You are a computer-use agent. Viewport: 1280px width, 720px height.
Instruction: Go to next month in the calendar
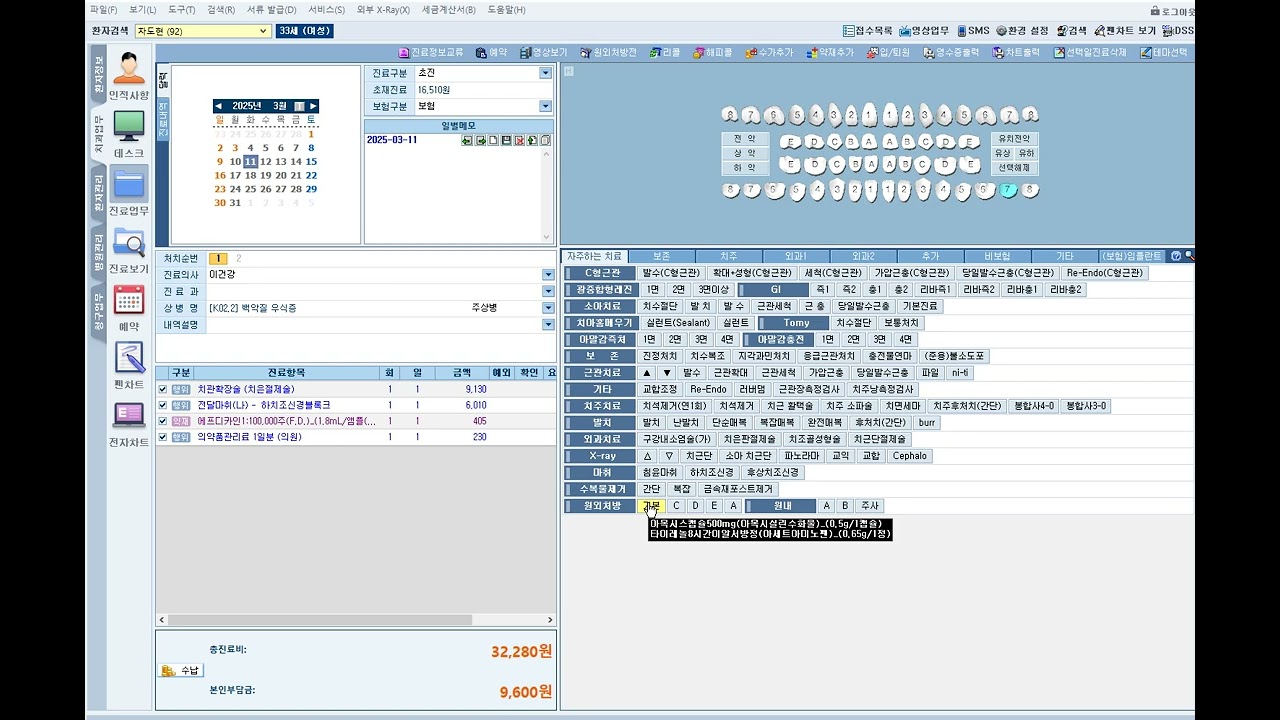[313, 106]
